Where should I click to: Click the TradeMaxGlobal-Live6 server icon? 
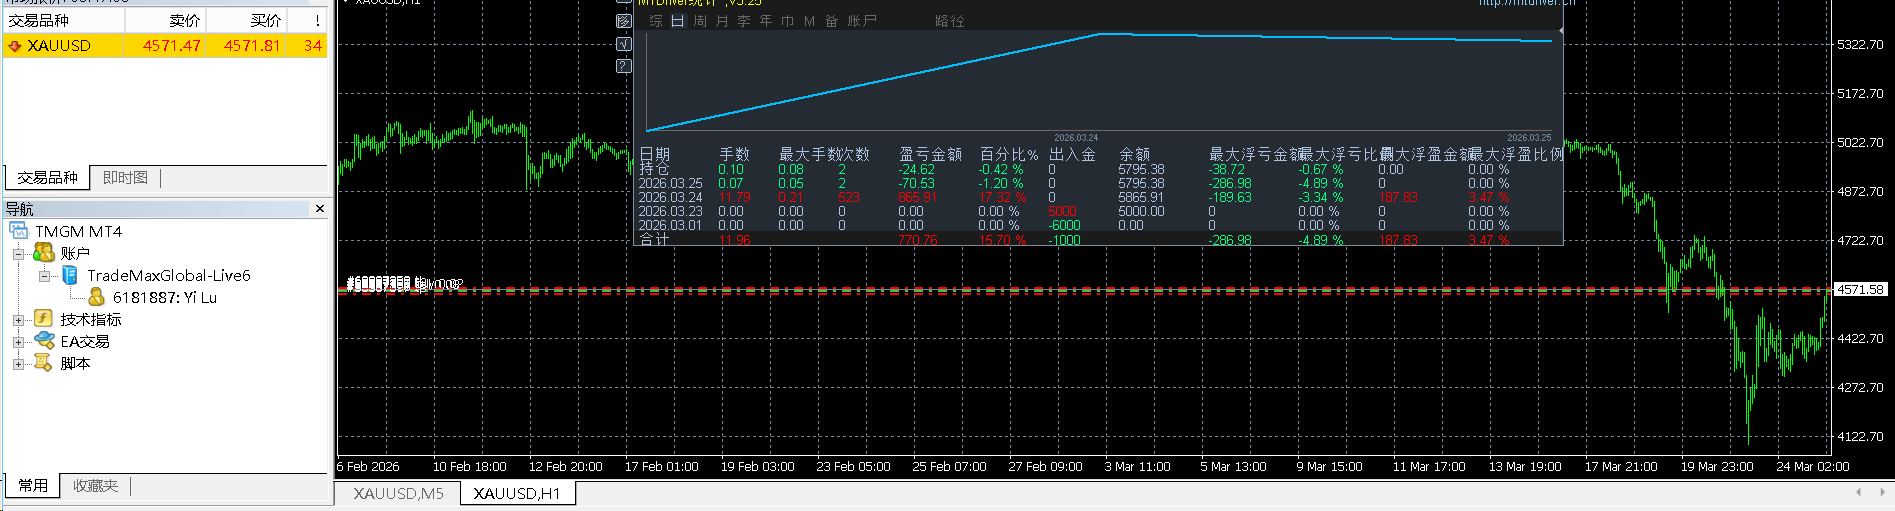(70, 275)
